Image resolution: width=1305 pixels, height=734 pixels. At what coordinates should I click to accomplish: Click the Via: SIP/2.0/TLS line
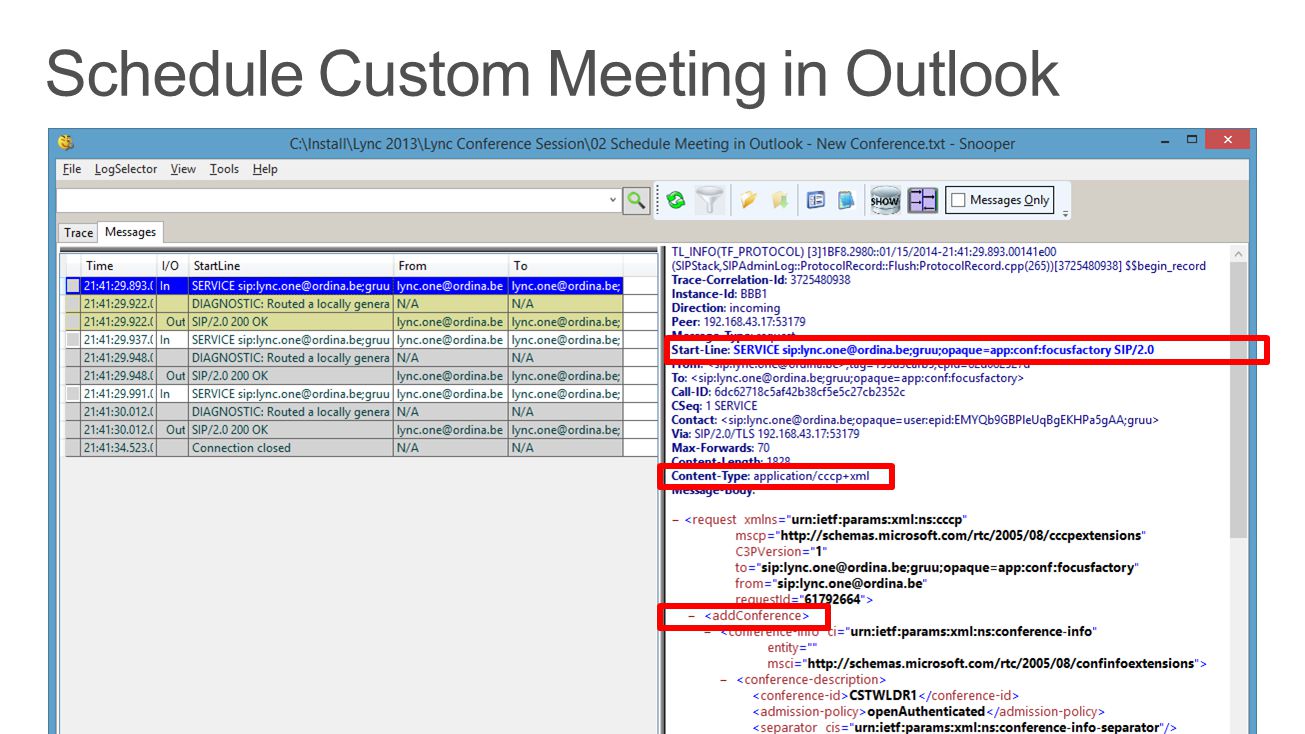[x=765, y=434]
